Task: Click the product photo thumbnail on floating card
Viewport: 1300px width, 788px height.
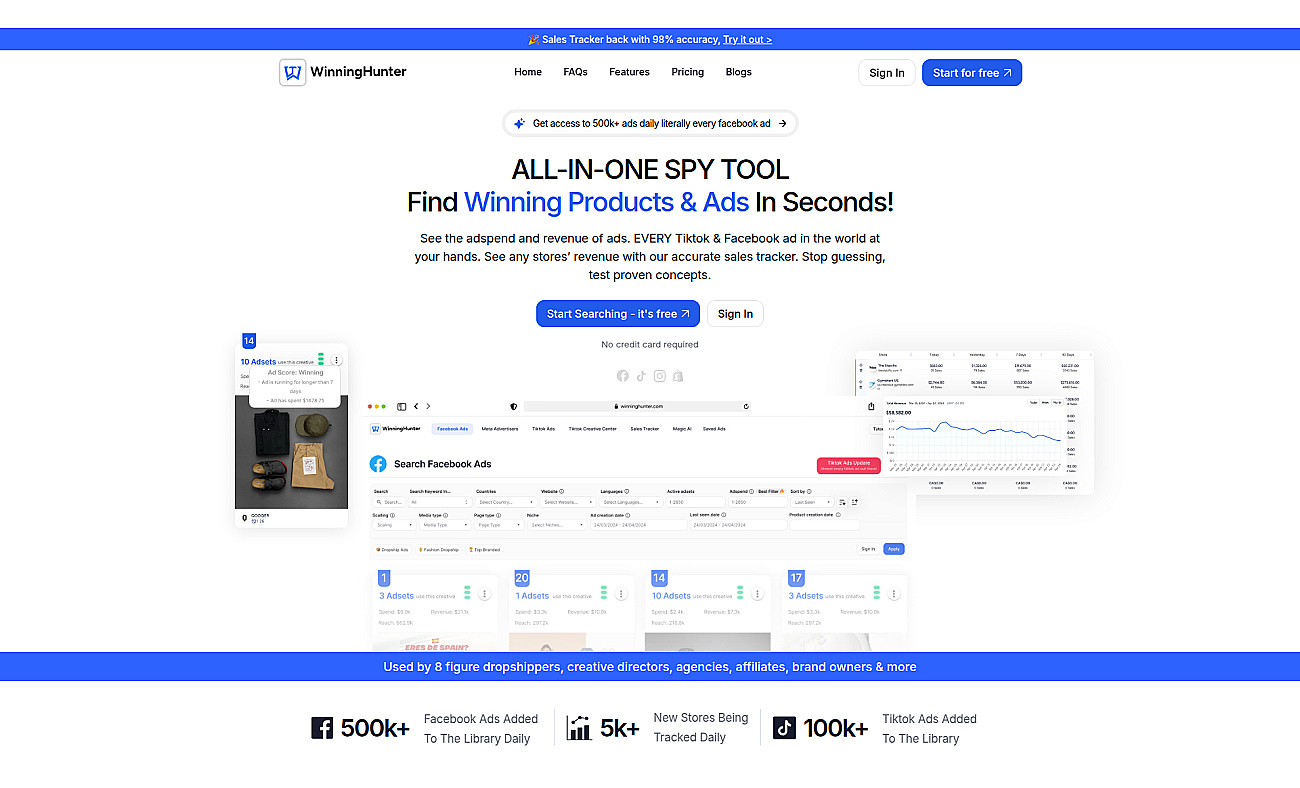Action: tap(291, 452)
